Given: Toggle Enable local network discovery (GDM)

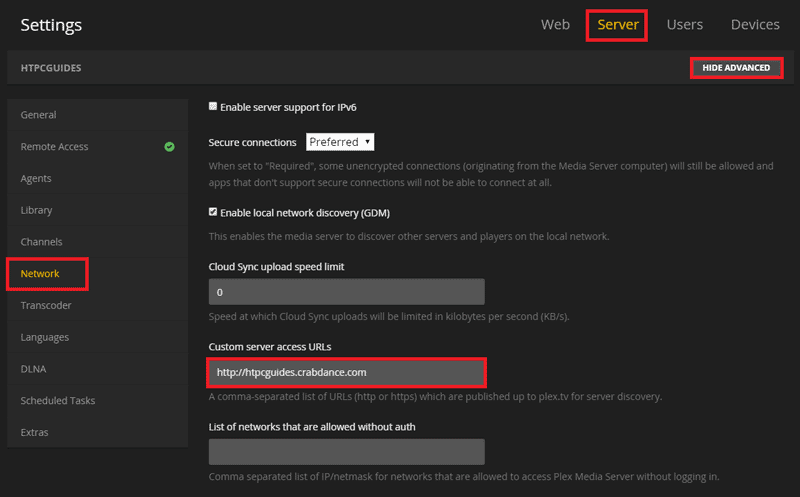Looking at the screenshot, I should click(x=213, y=212).
